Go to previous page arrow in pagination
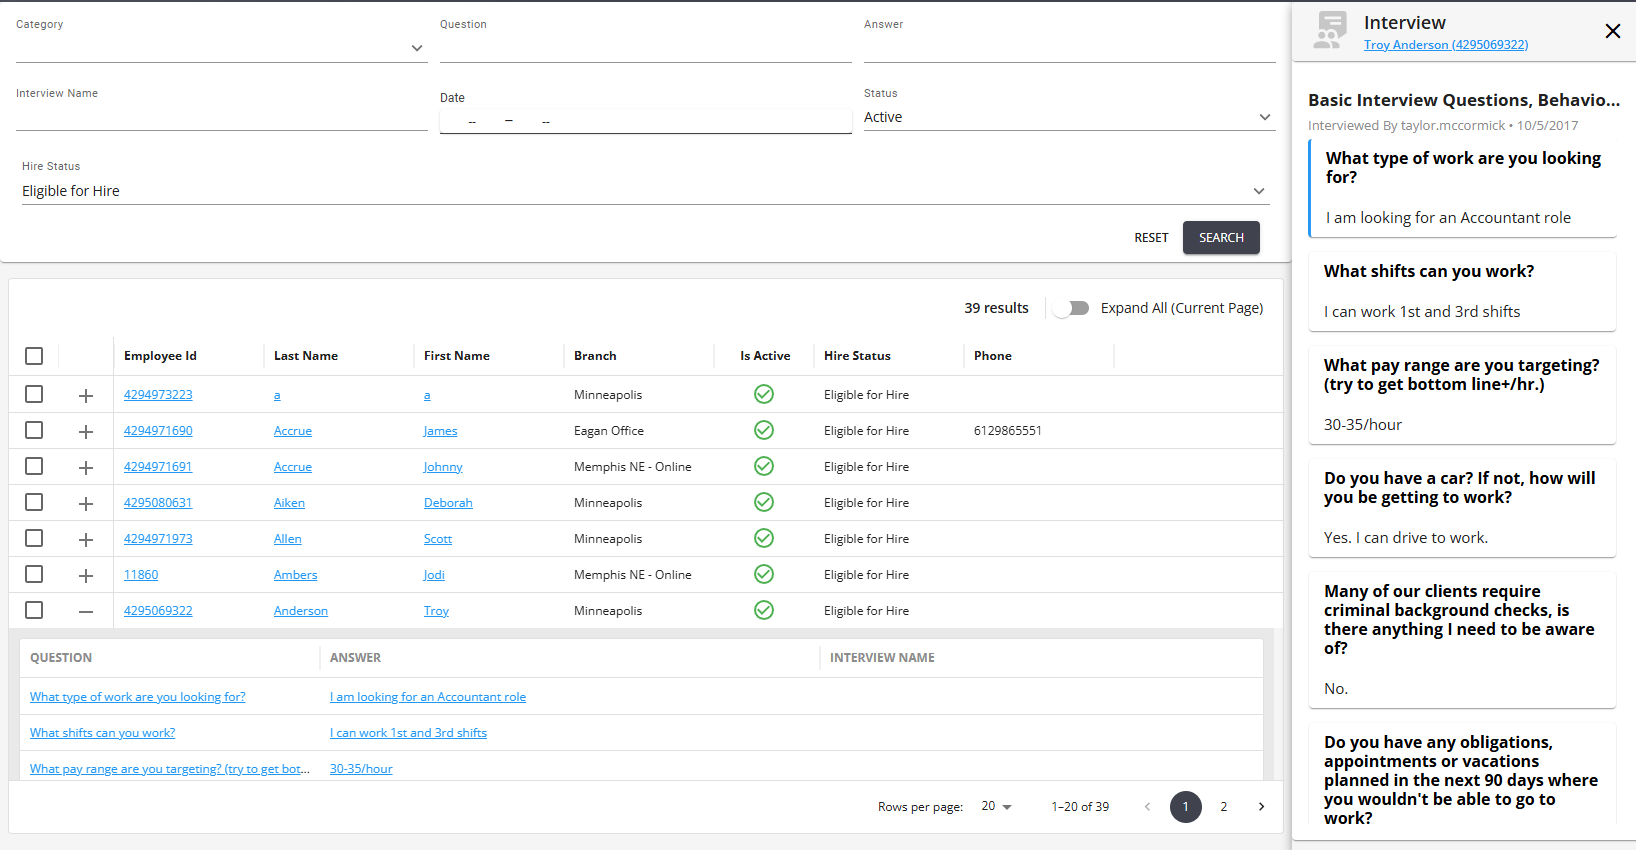Image resolution: width=1636 pixels, height=850 pixels. click(1147, 806)
